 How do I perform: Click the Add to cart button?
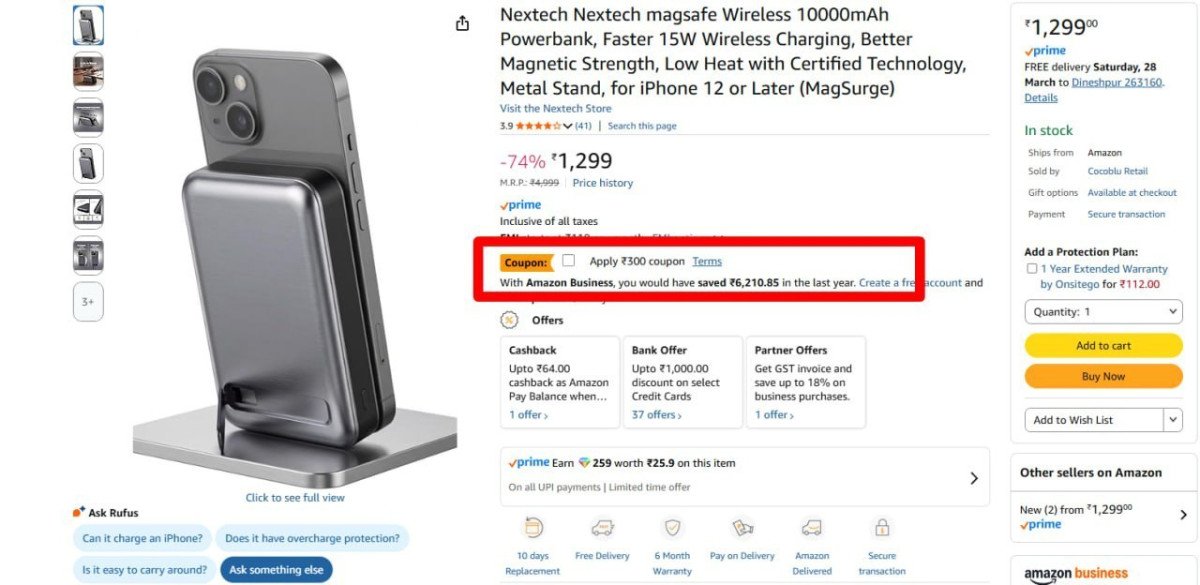1103,346
